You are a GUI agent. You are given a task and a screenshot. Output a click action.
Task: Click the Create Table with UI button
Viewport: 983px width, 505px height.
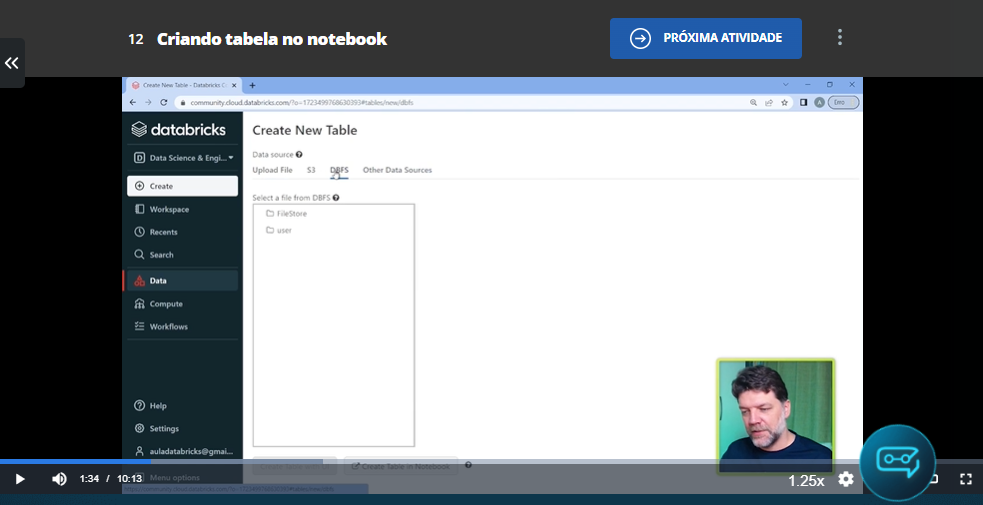295,466
